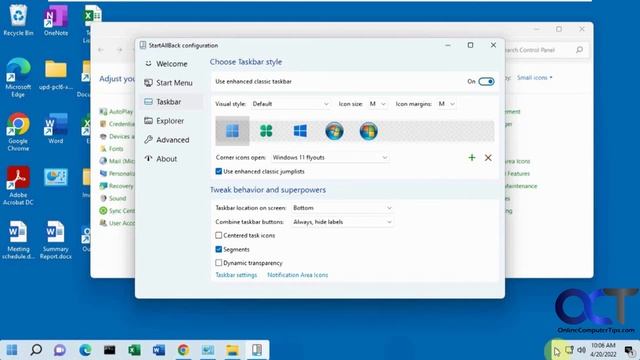Open Word from the taskbar
The width and height of the screenshot is (640, 360).
point(158,350)
